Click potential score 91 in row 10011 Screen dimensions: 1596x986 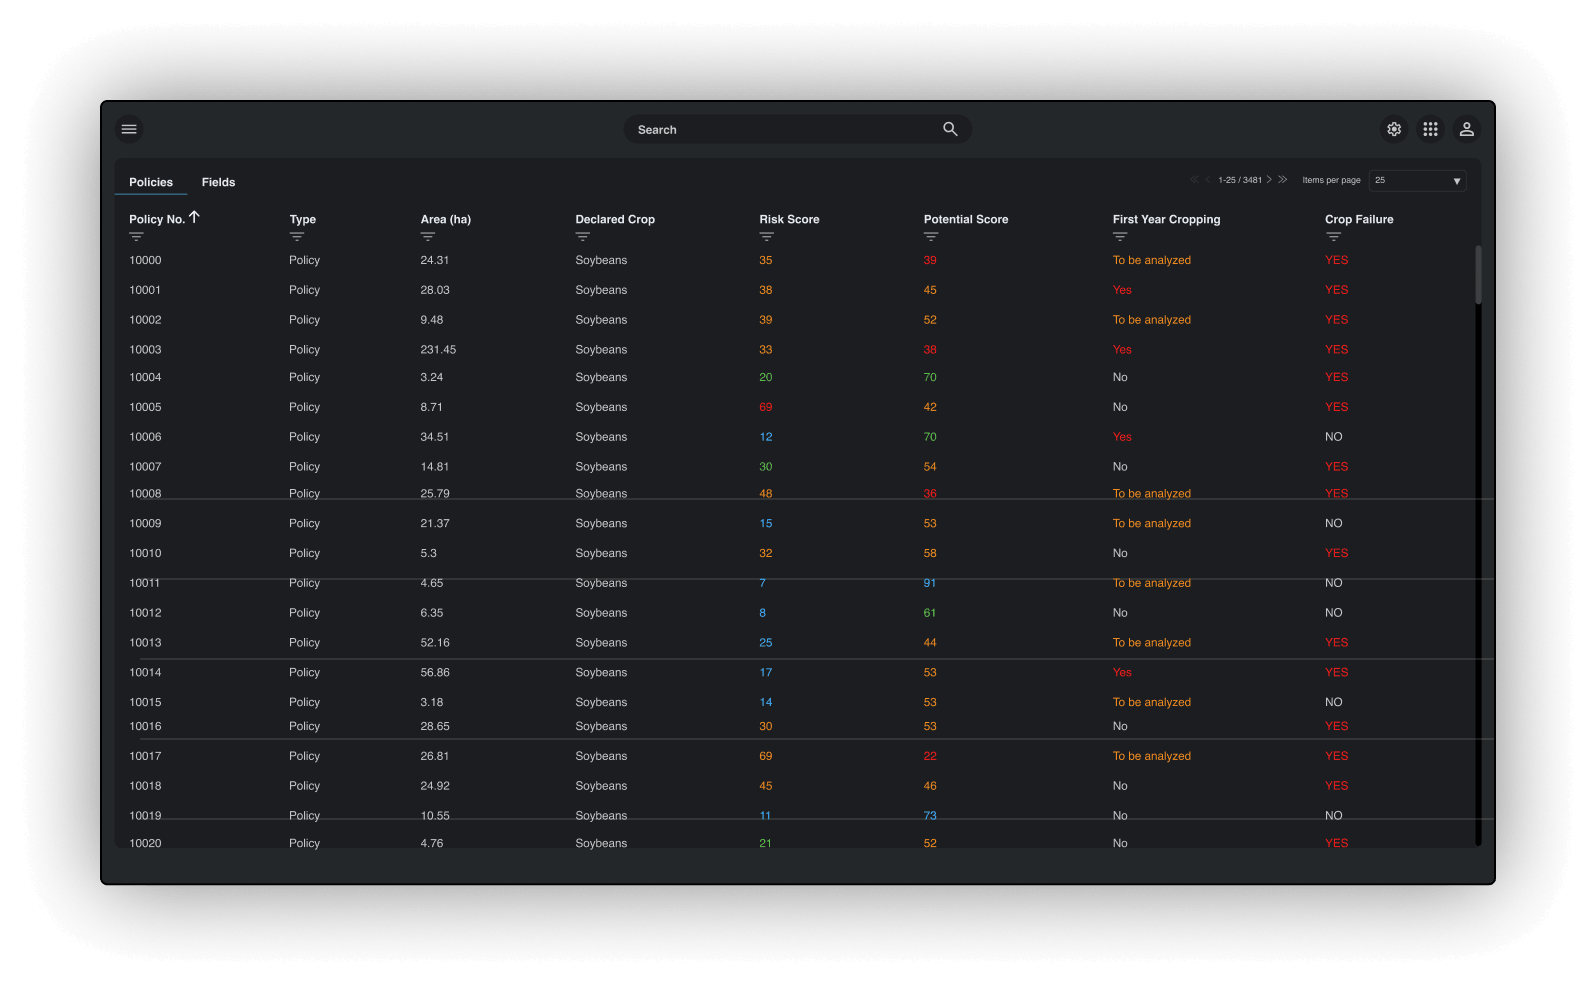(x=930, y=583)
